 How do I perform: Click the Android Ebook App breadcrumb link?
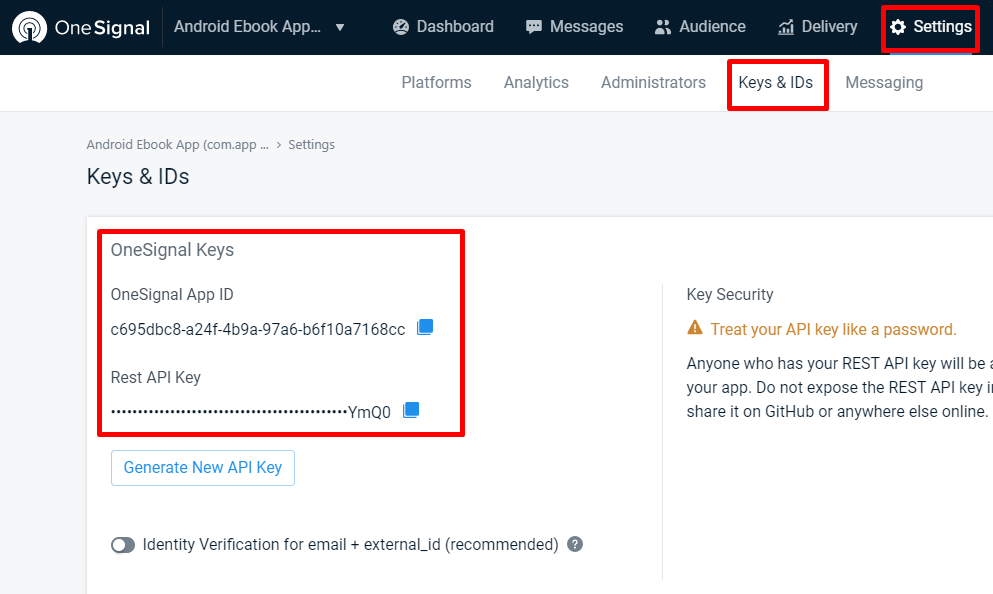click(178, 144)
